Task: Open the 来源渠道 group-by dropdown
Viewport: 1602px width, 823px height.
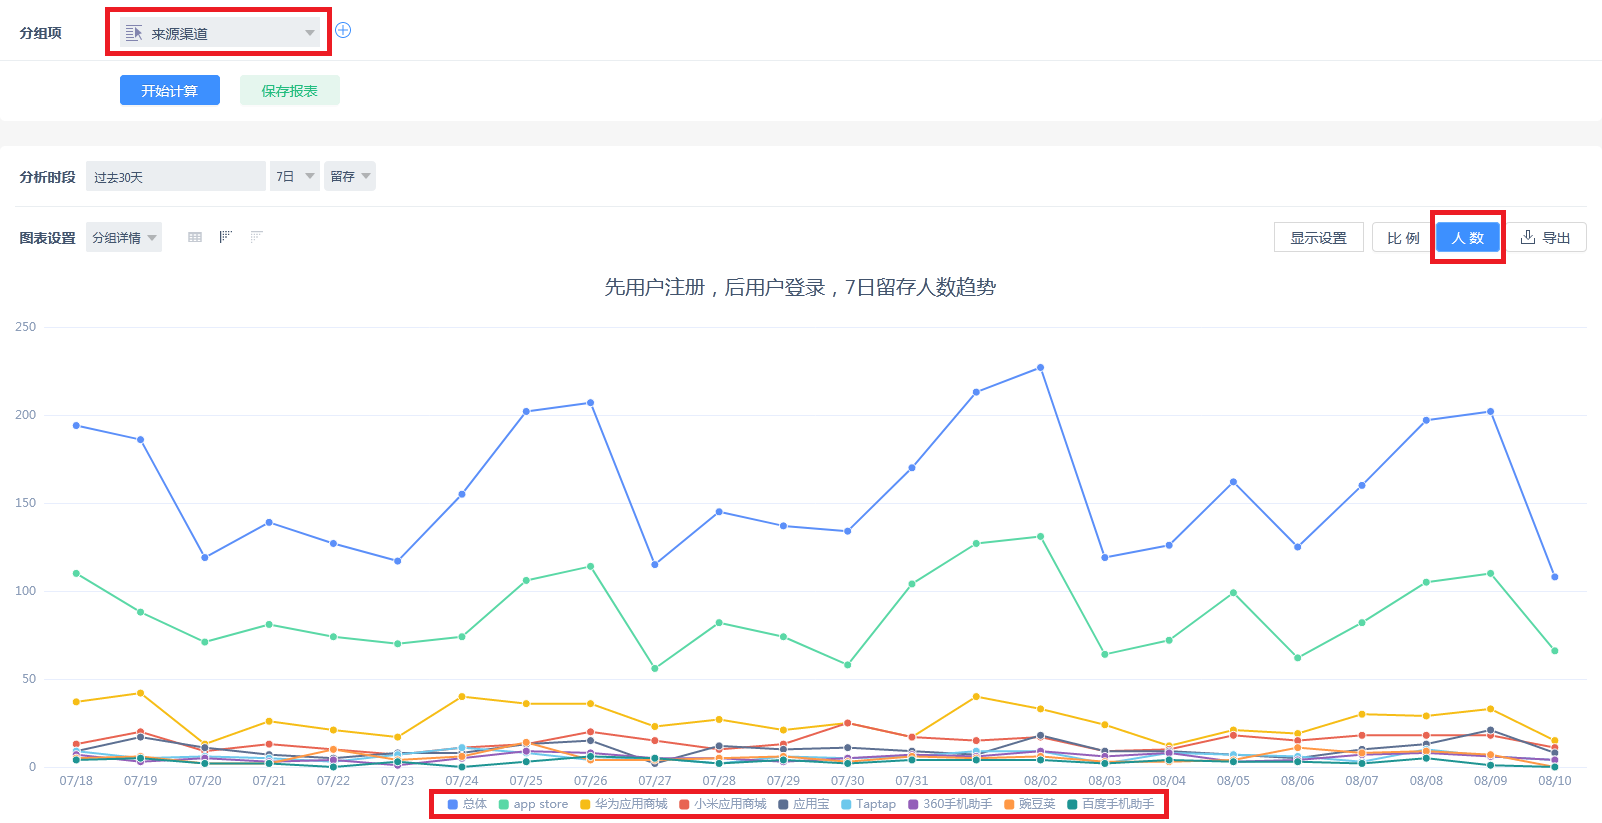Action: pyautogui.click(x=220, y=33)
